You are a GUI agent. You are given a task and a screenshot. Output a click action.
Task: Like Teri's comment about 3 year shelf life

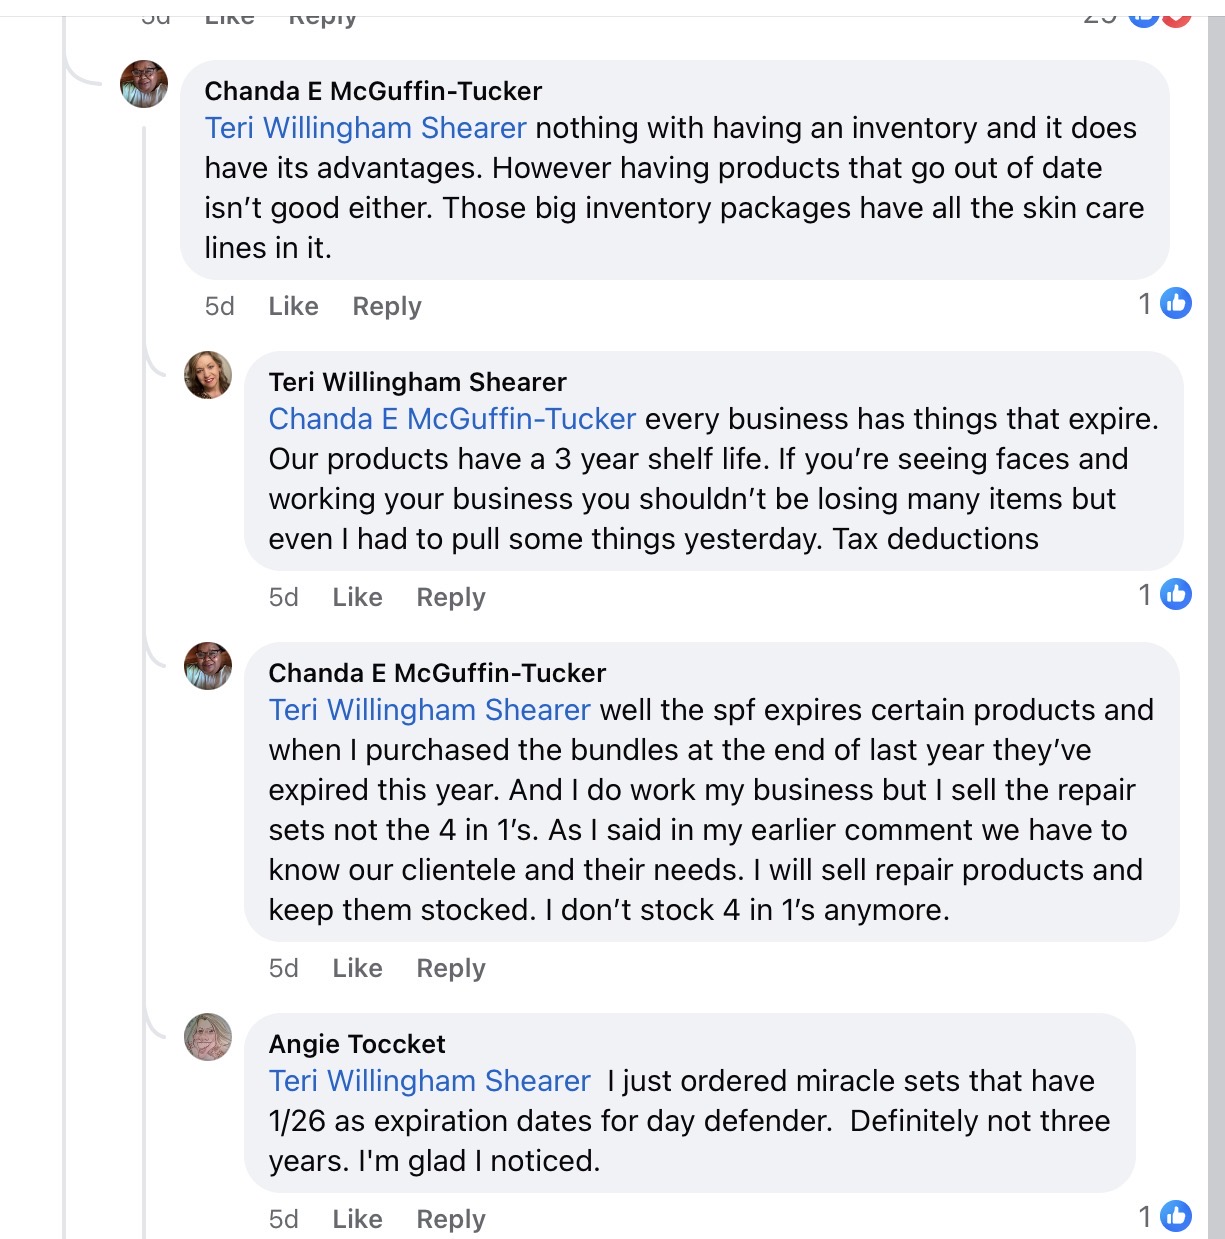tap(357, 597)
